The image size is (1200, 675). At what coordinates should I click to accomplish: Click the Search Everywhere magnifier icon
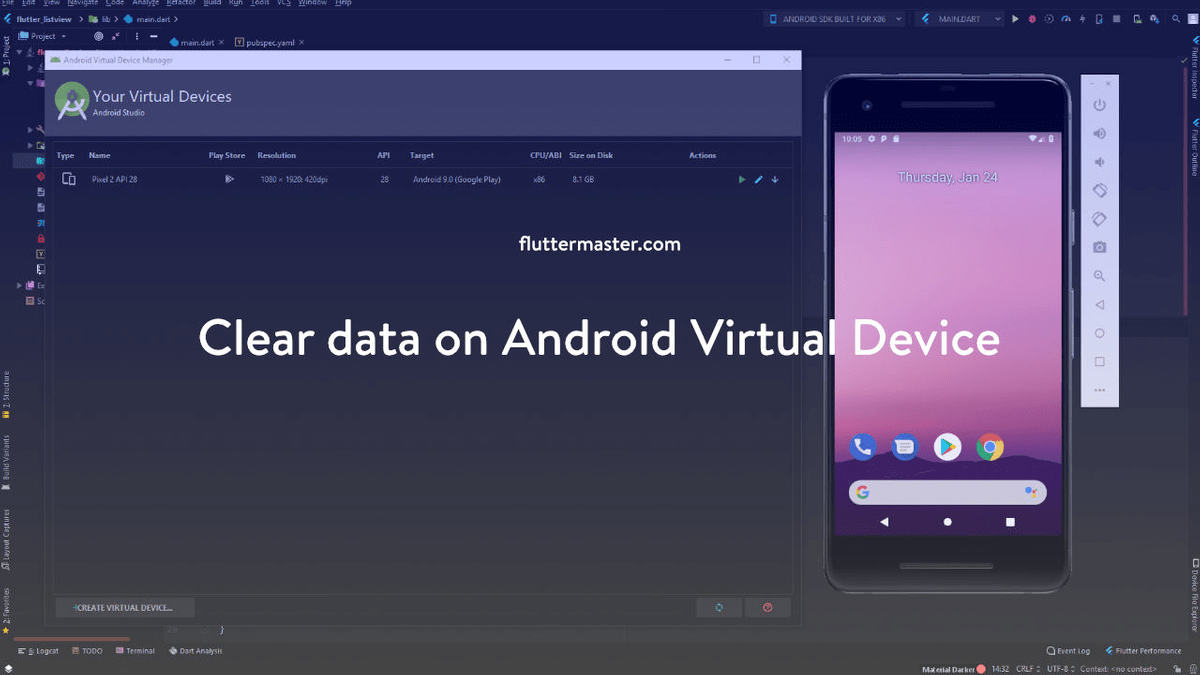(x=1178, y=19)
